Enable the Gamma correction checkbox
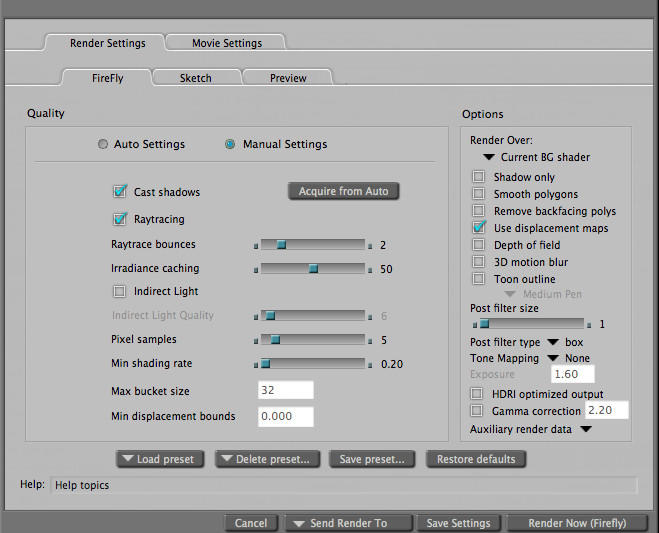Viewport: 659px width, 533px height. [477, 410]
